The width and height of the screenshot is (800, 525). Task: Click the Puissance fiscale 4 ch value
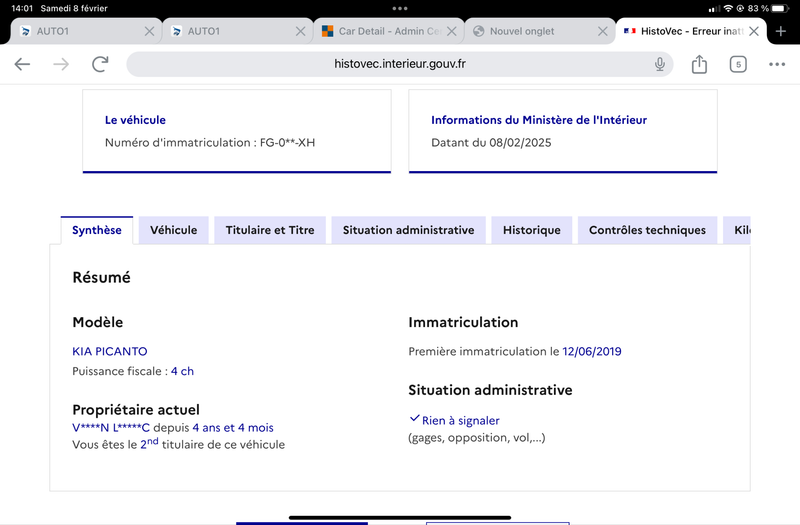pyautogui.click(x=182, y=371)
